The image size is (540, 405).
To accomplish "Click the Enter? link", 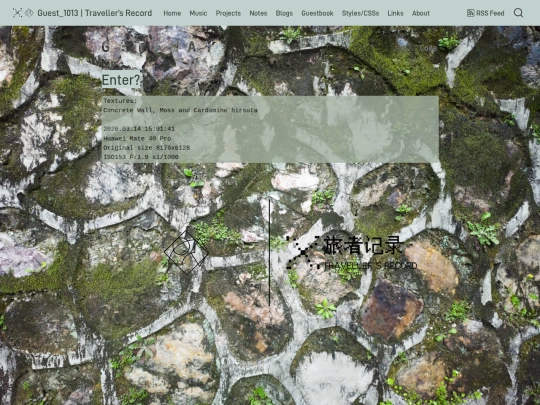I will pyautogui.click(x=121, y=80).
